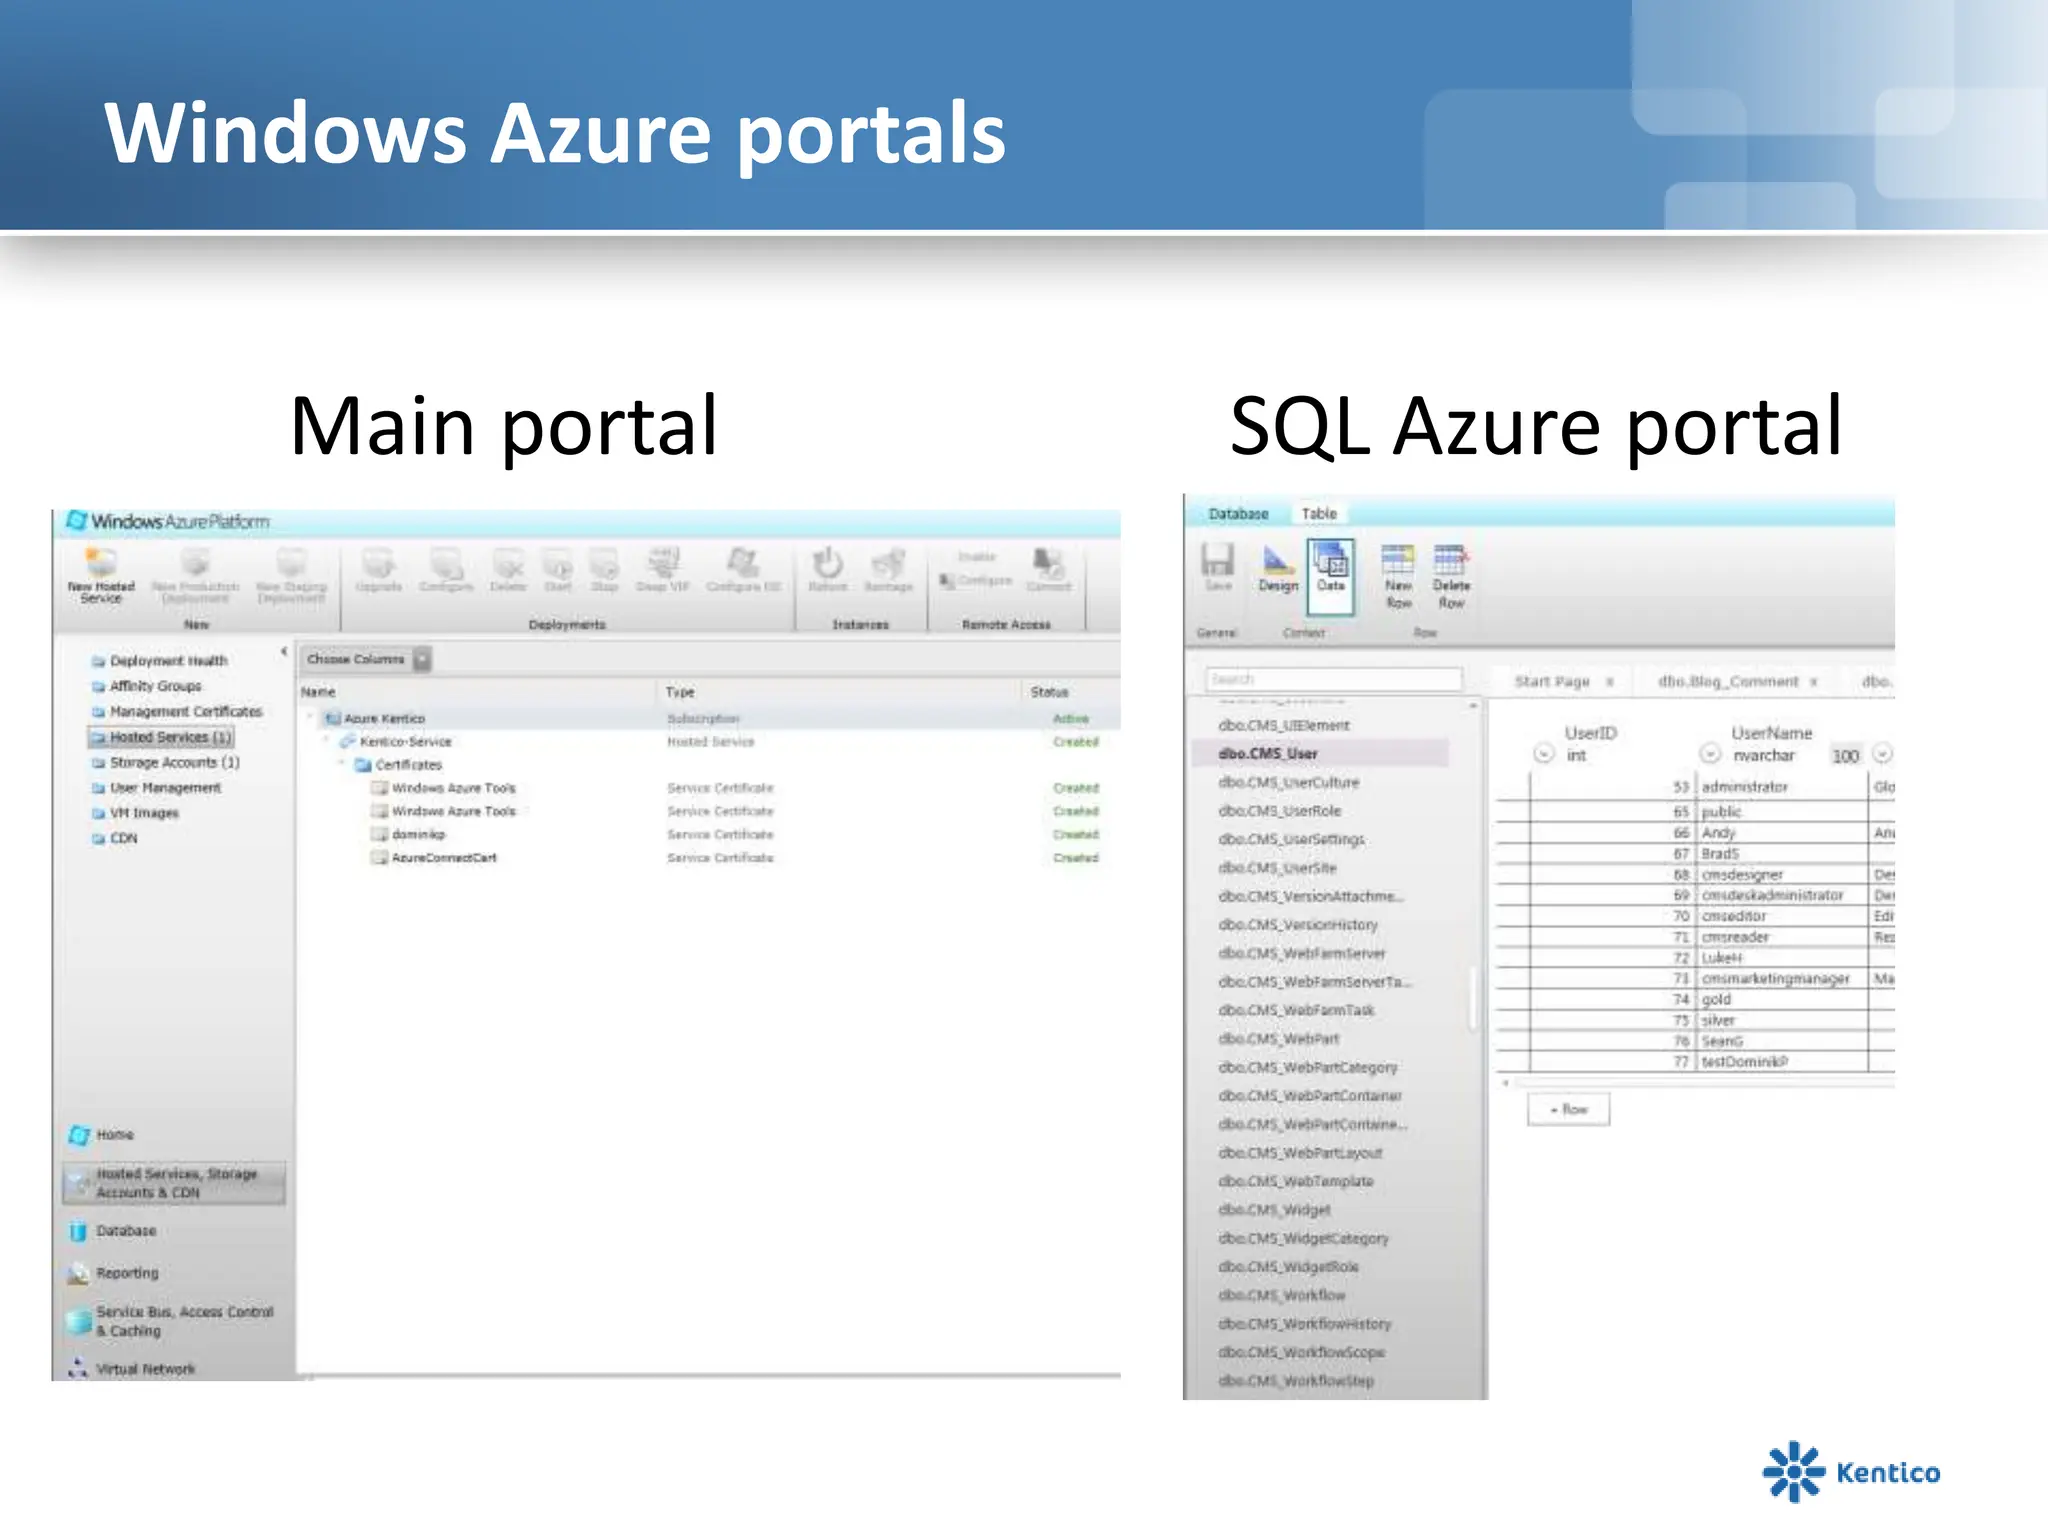Image resolution: width=2048 pixels, height=1536 pixels.
Task: Select dbo.CMS_User table in list
Action: click(x=1320, y=754)
